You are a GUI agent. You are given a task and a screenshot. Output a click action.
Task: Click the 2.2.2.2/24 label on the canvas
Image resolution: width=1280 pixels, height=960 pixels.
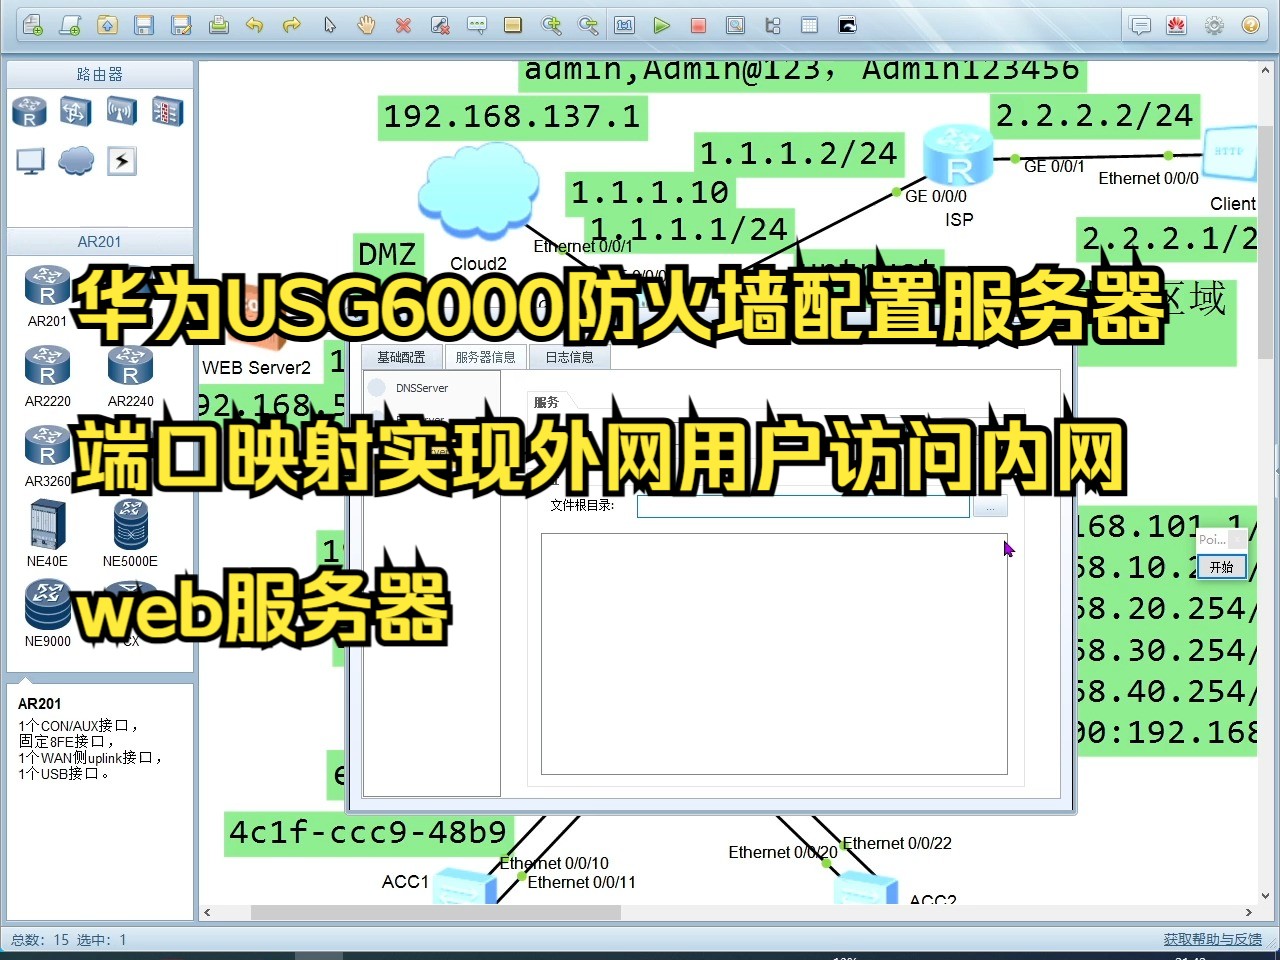pyautogui.click(x=1095, y=116)
